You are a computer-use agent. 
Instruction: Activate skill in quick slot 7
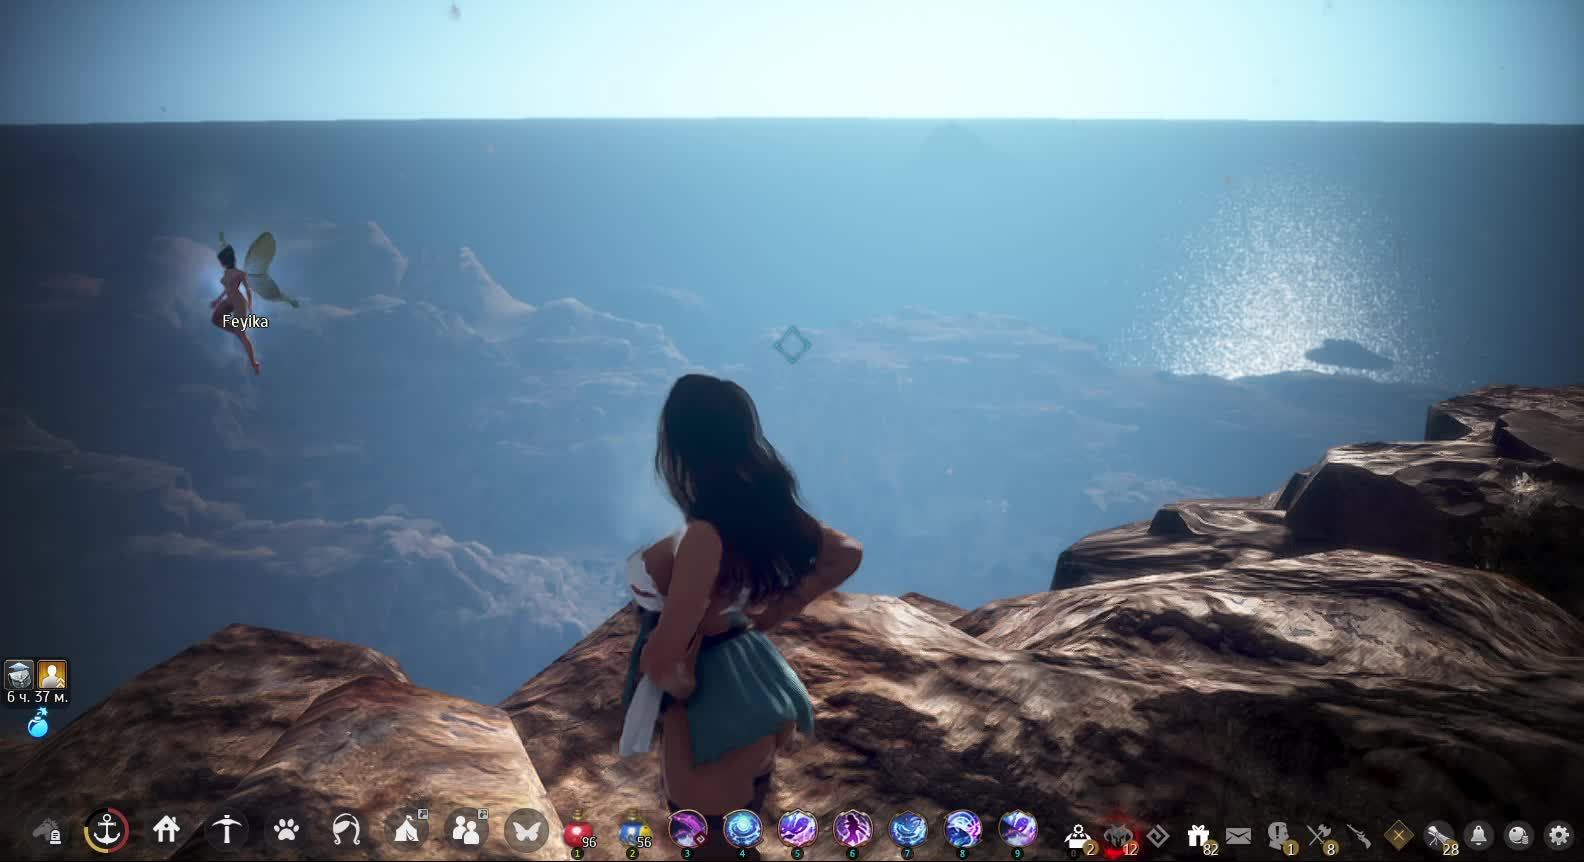(x=907, y=830)
